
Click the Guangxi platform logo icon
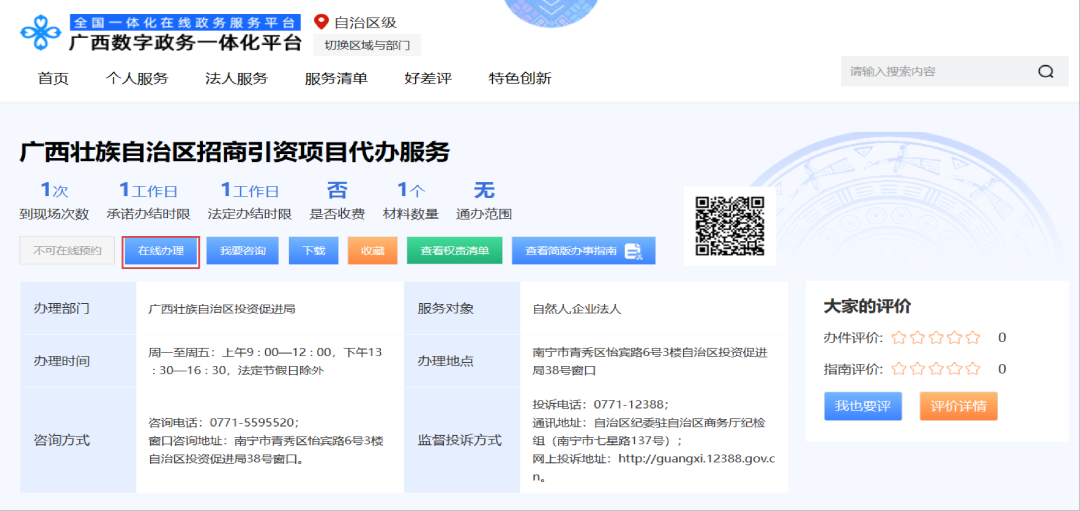[x=41, y=32]
